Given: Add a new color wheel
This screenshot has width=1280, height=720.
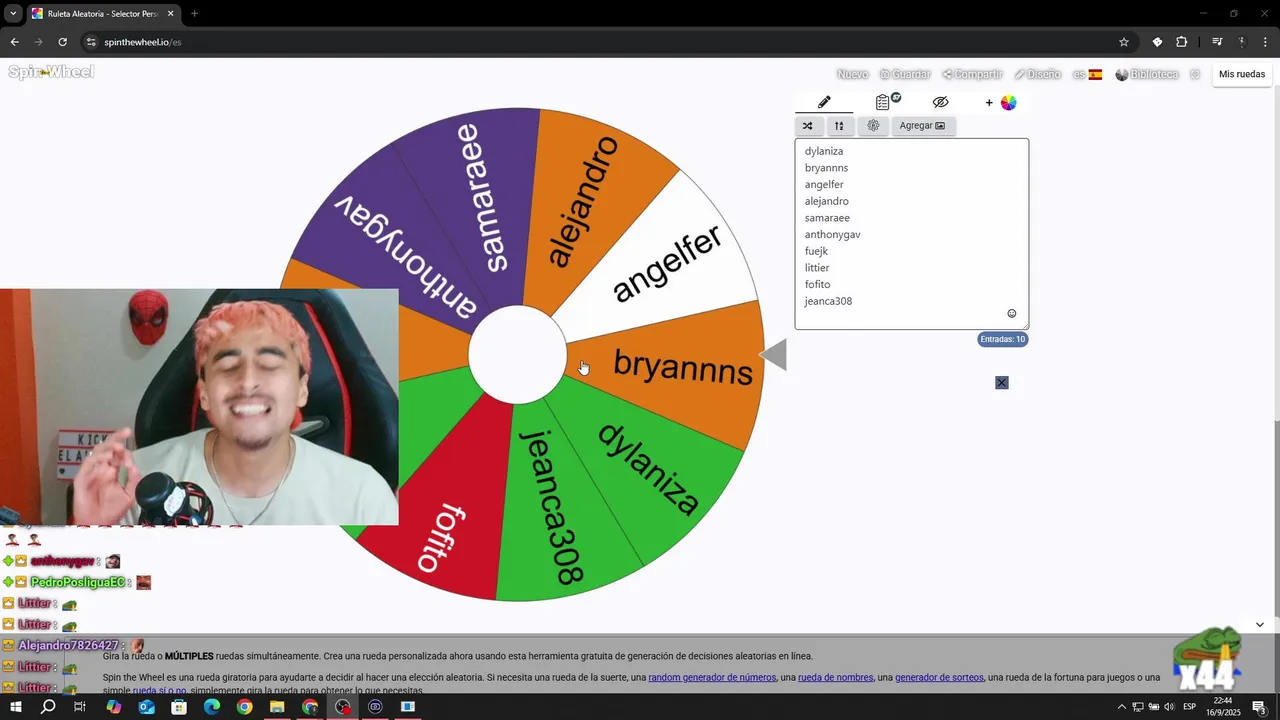Looking at the screenshot, I should (x=1001, y=102).
